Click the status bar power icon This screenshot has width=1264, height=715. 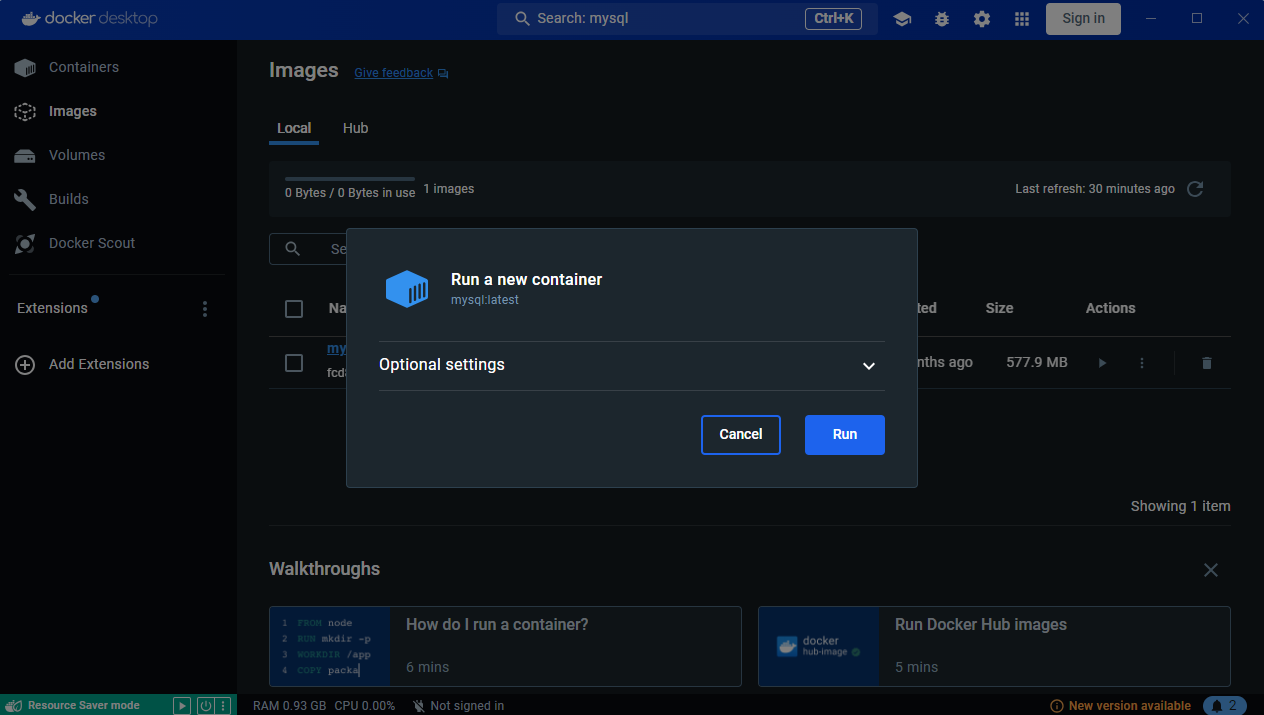[x=205, y=705]
